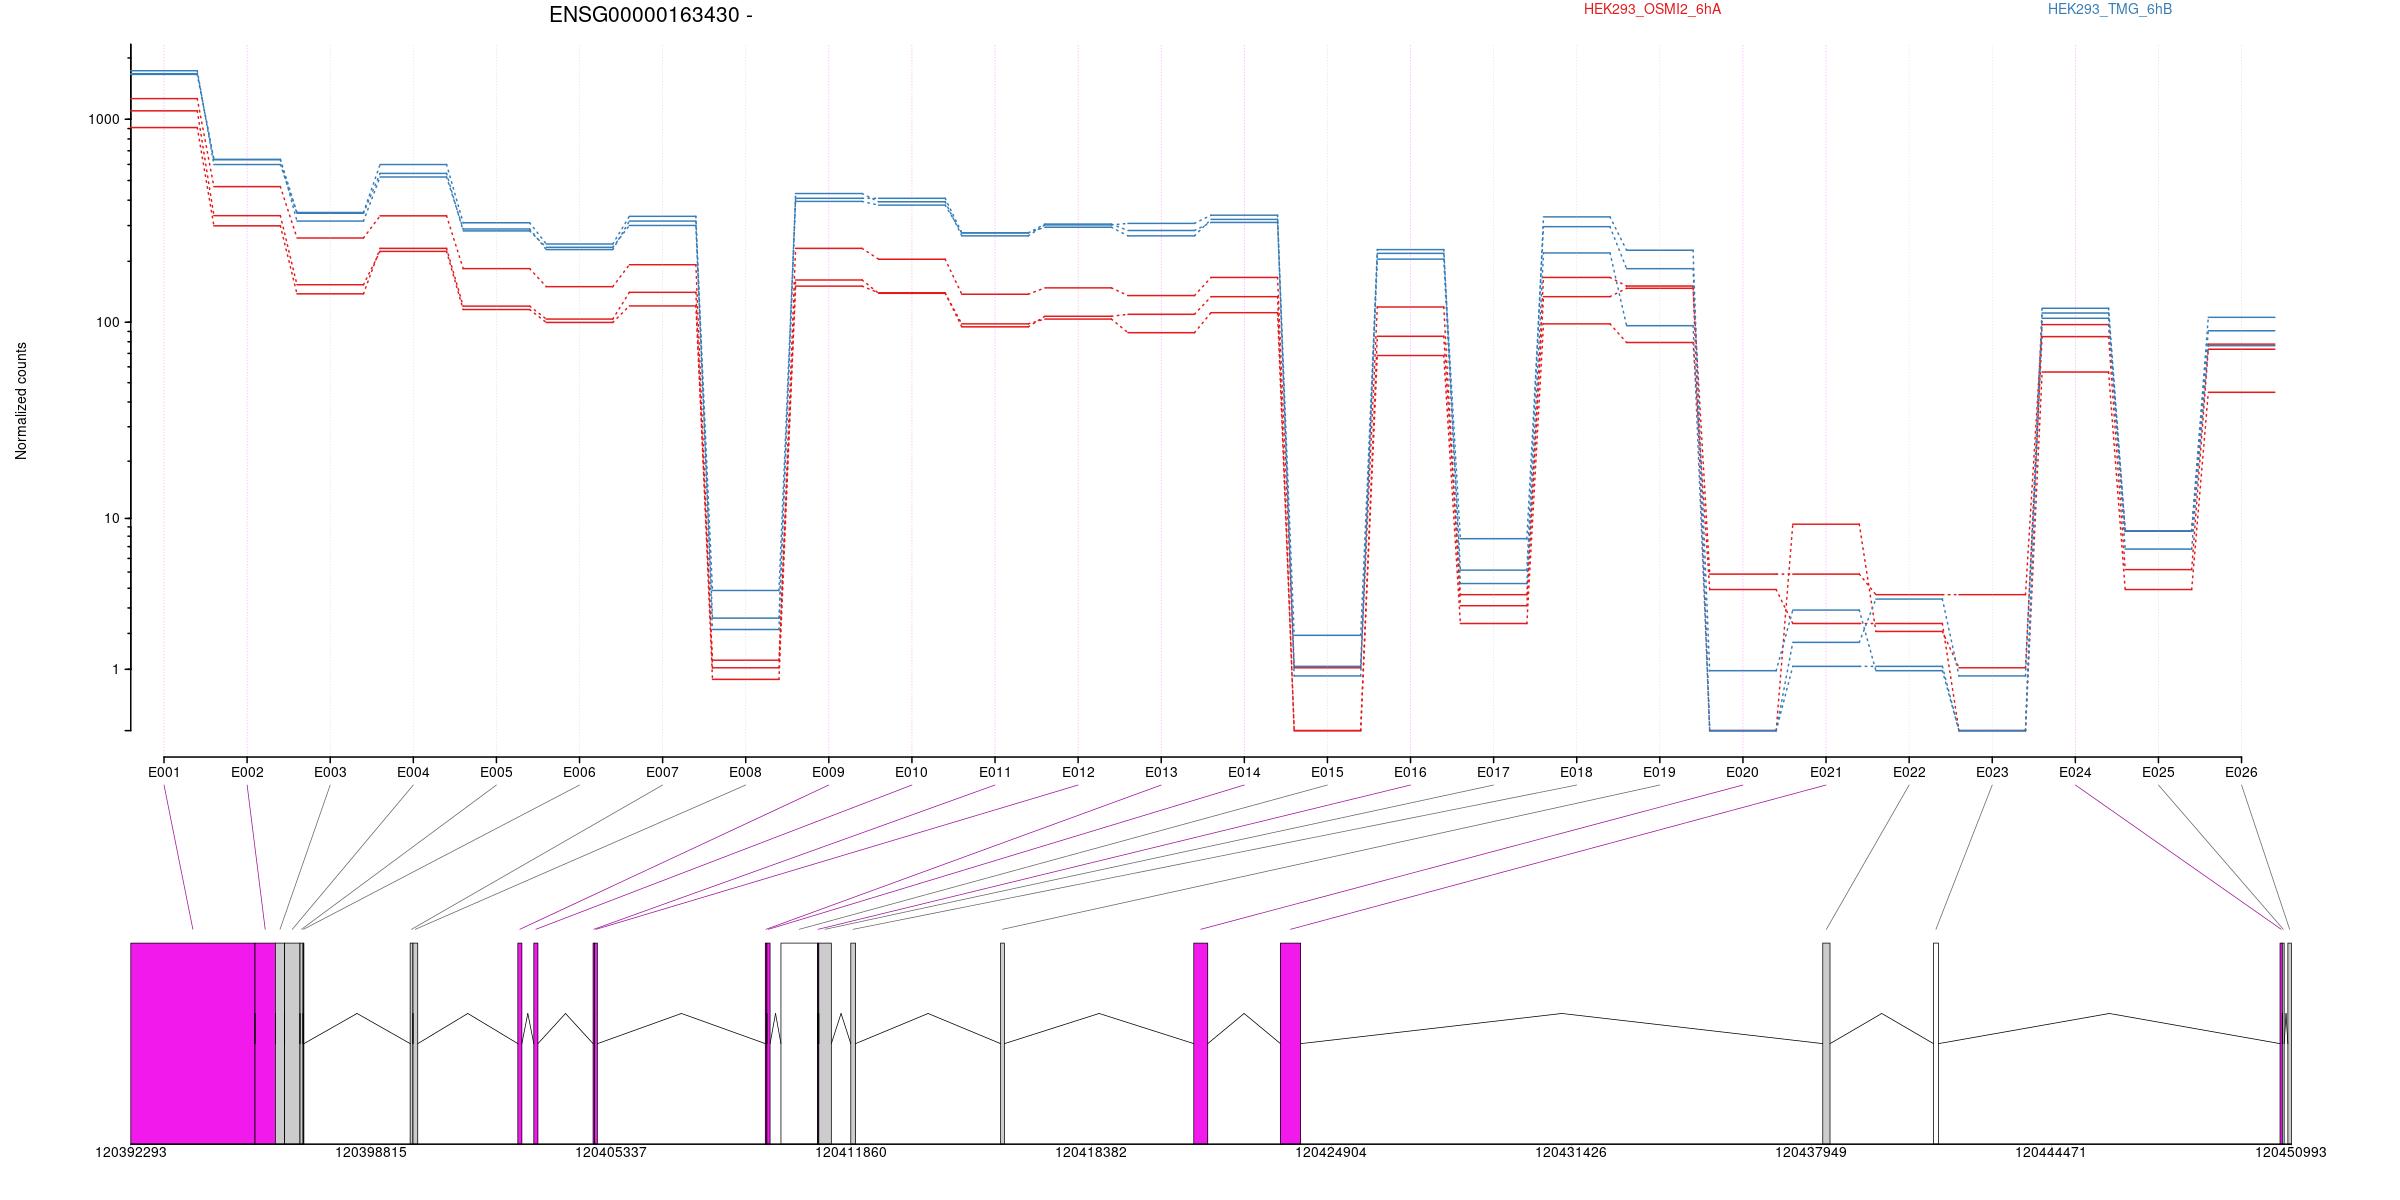Image resolution: width=2400 pixels, height=1200 pixels.
Task: Select the gray exon block above 120437949
Action: point(1826,1043)
